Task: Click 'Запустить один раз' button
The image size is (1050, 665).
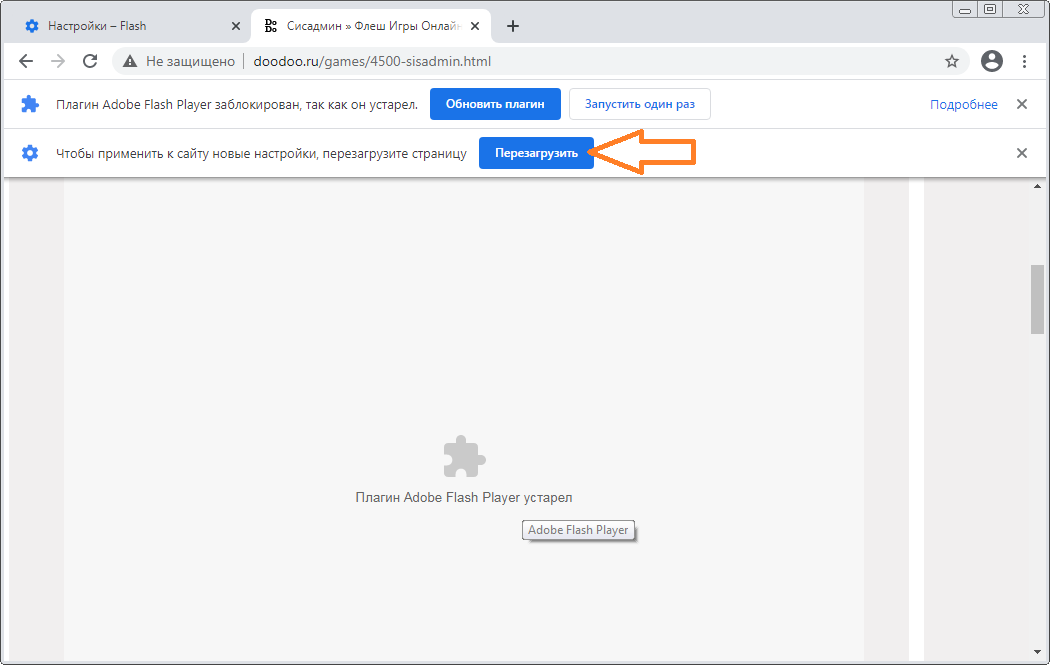Action: click(640, 104)
